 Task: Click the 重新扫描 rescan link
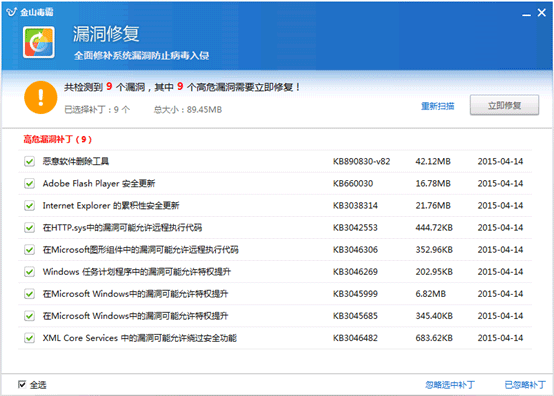(x=437, y=106)
